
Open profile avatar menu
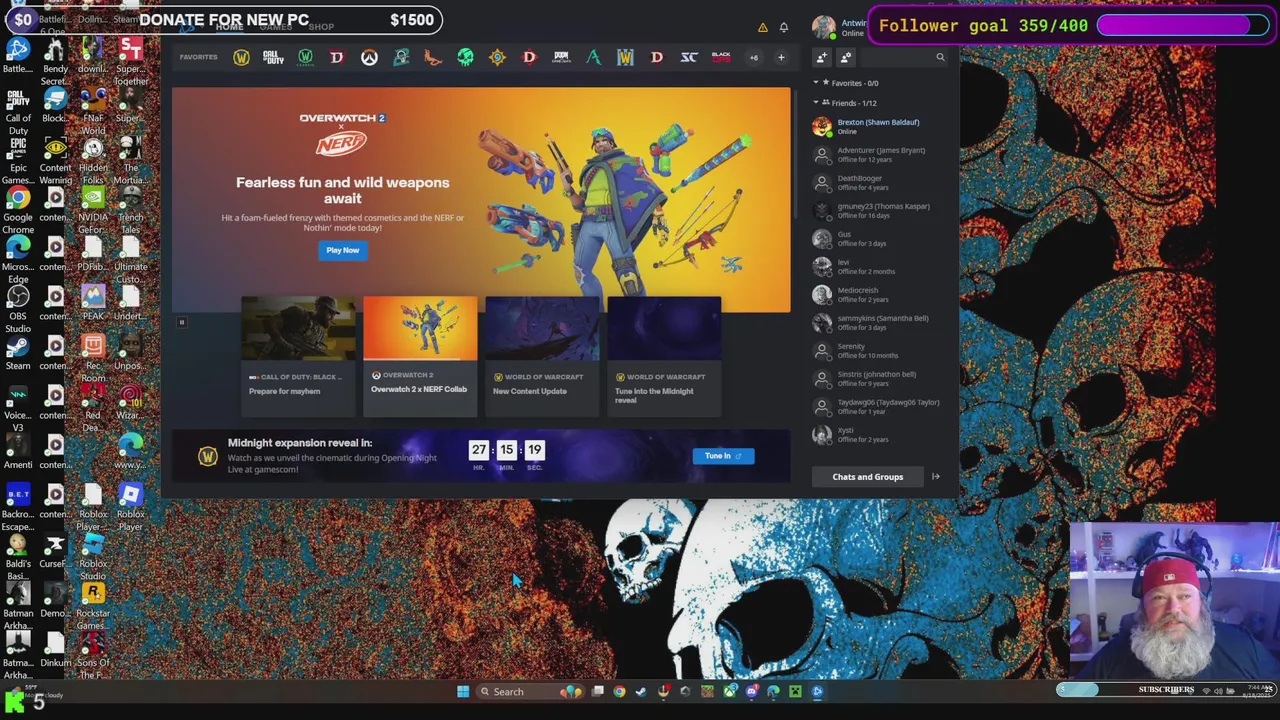click(823, 27)
